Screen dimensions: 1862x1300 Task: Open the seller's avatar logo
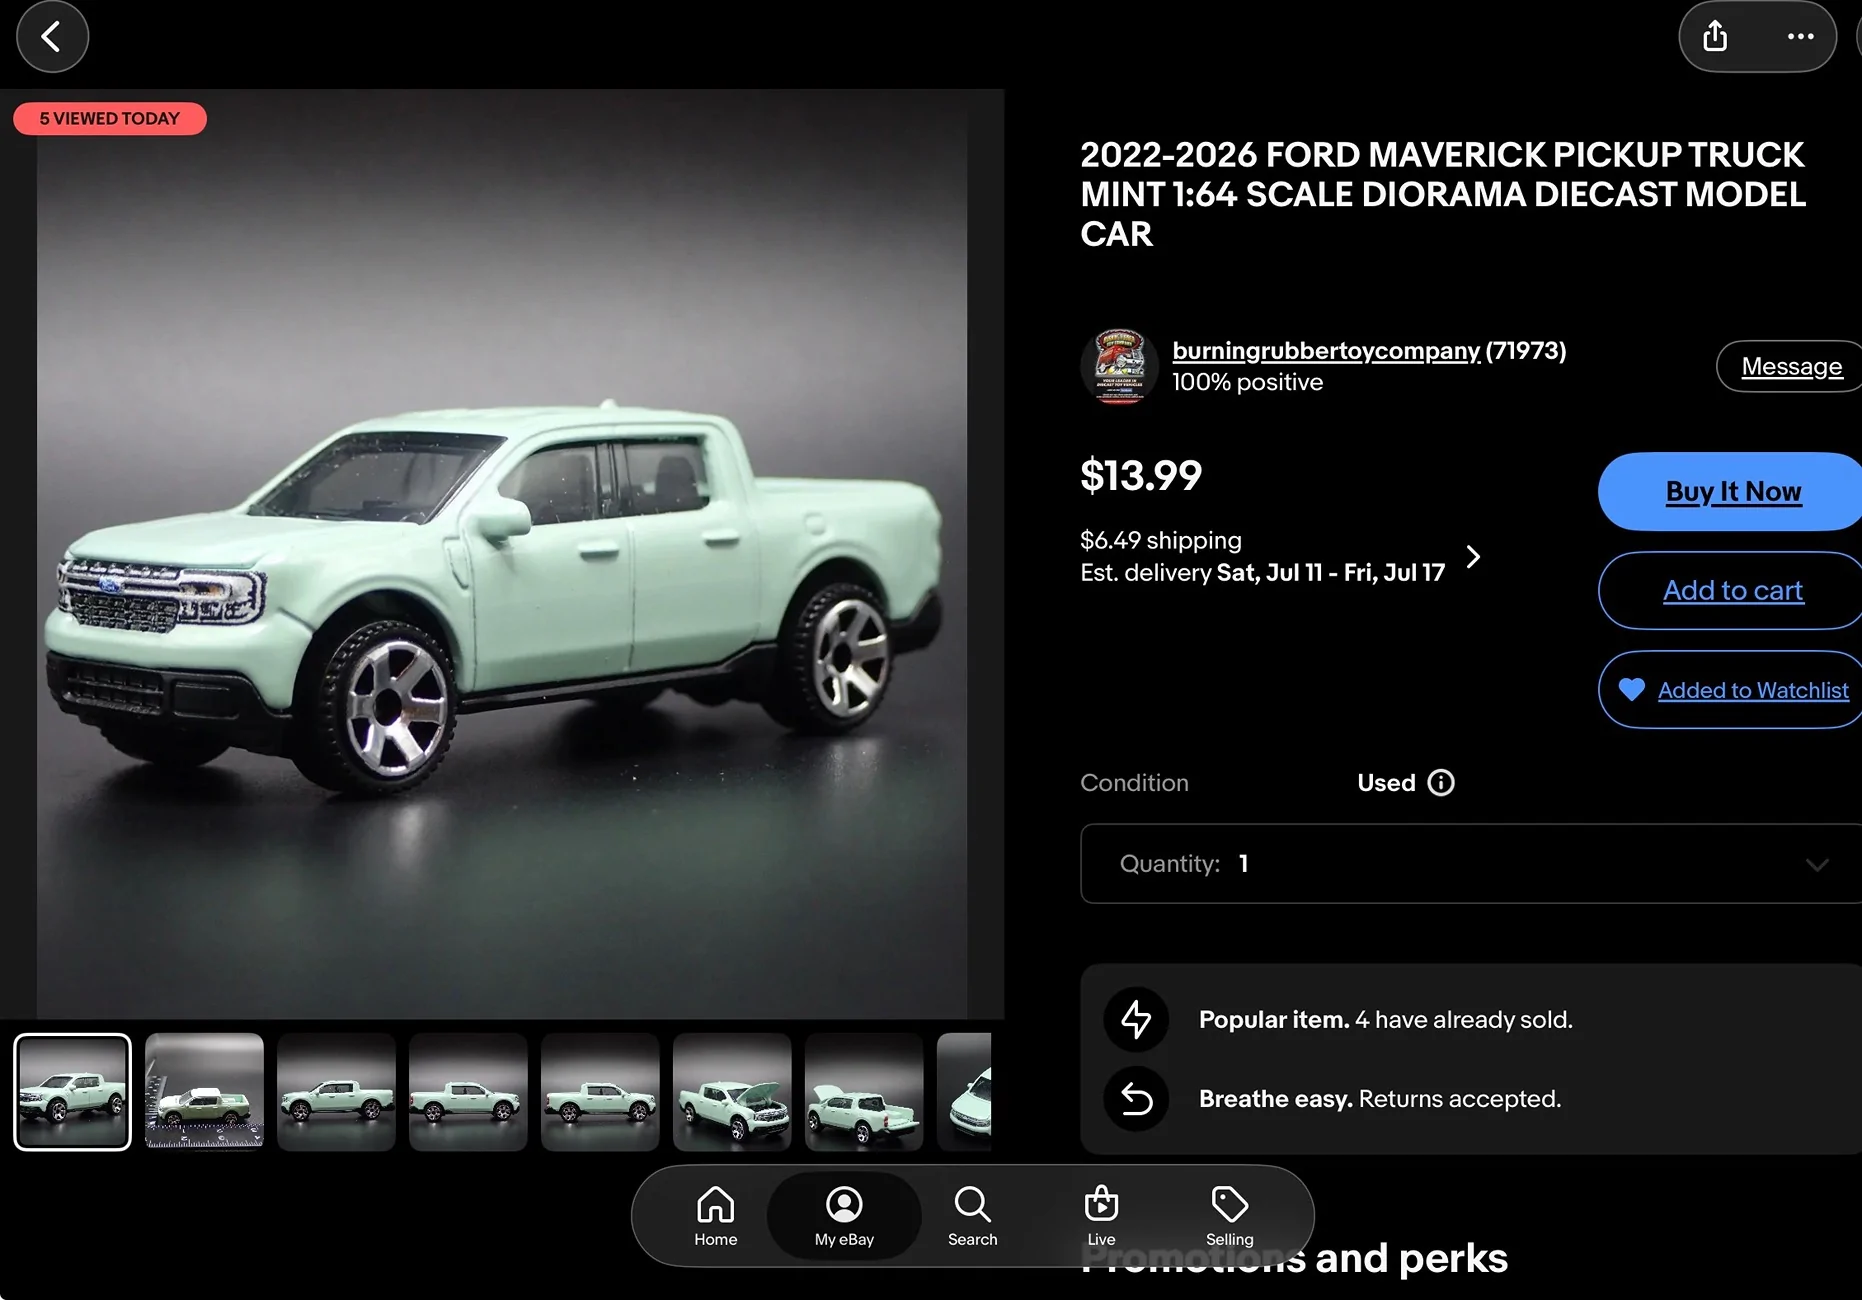[x=1119, y=366]
